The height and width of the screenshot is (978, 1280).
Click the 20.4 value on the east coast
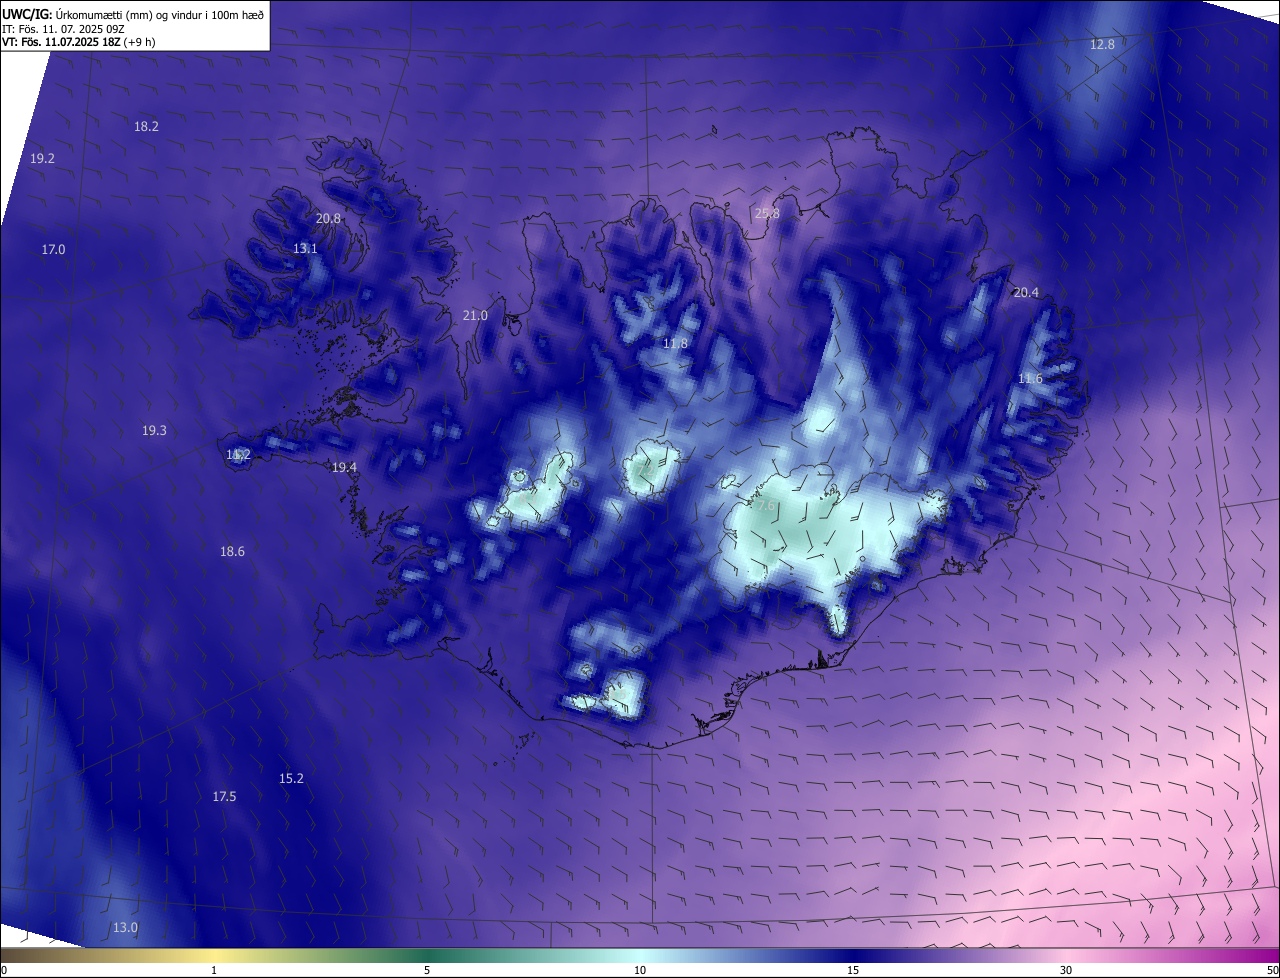click(1026, 292)
